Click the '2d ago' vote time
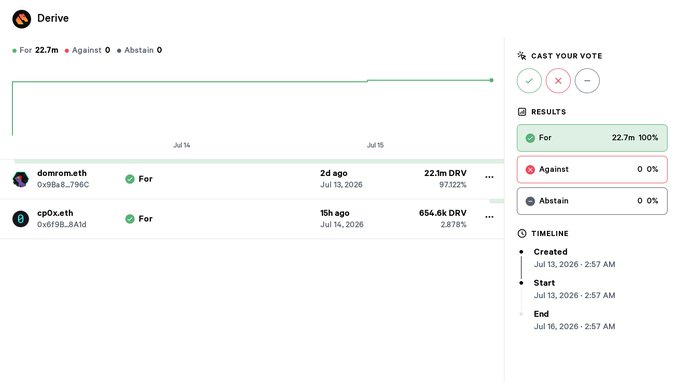 (x=333, y=173)
